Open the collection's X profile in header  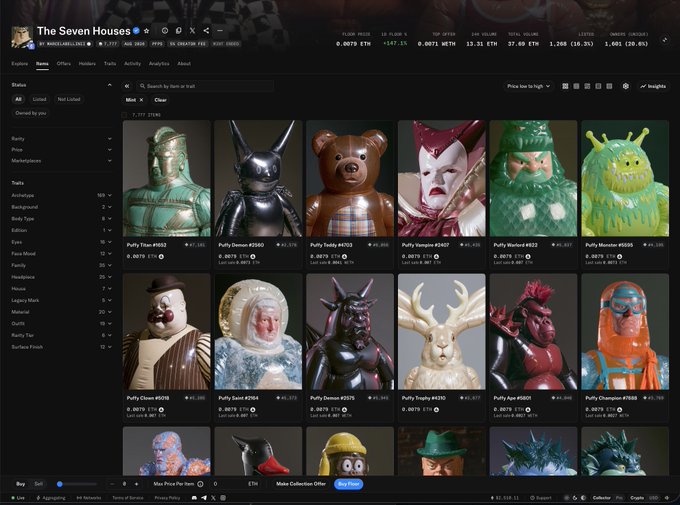click(192, 31)
